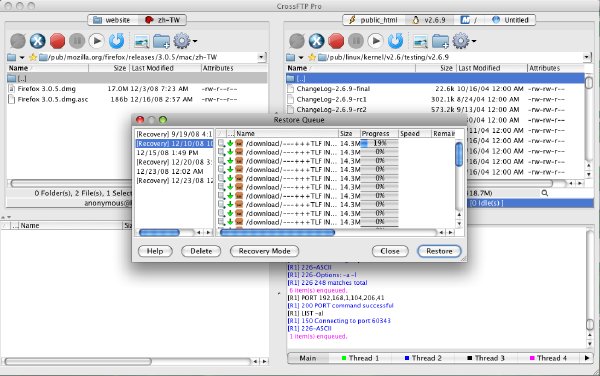Switch to the zh-TW tab
This screenshot has width=600, height=376.
point(162,20)
